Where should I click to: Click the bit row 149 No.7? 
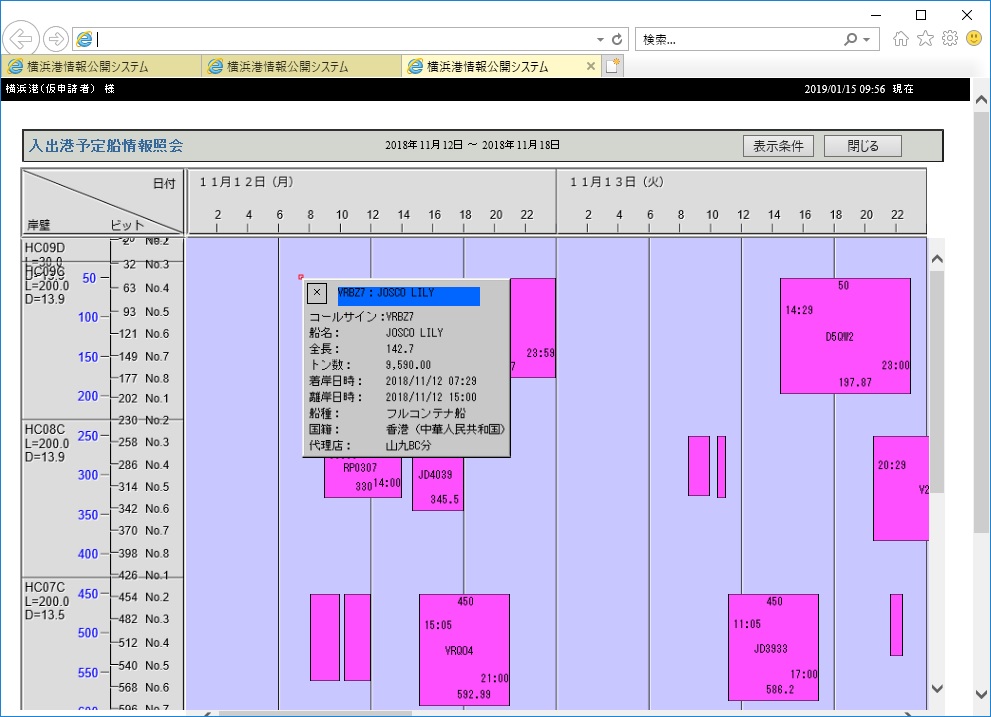coord(143,357)
